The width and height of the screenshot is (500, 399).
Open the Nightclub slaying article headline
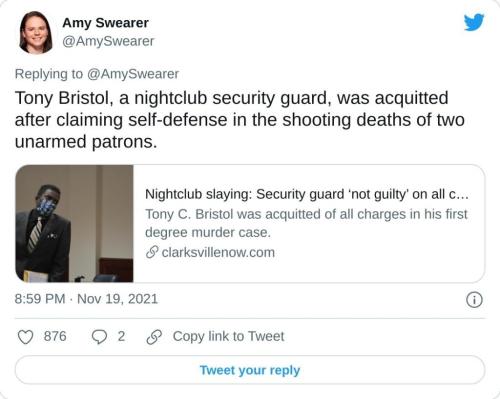tap(307, 194)
